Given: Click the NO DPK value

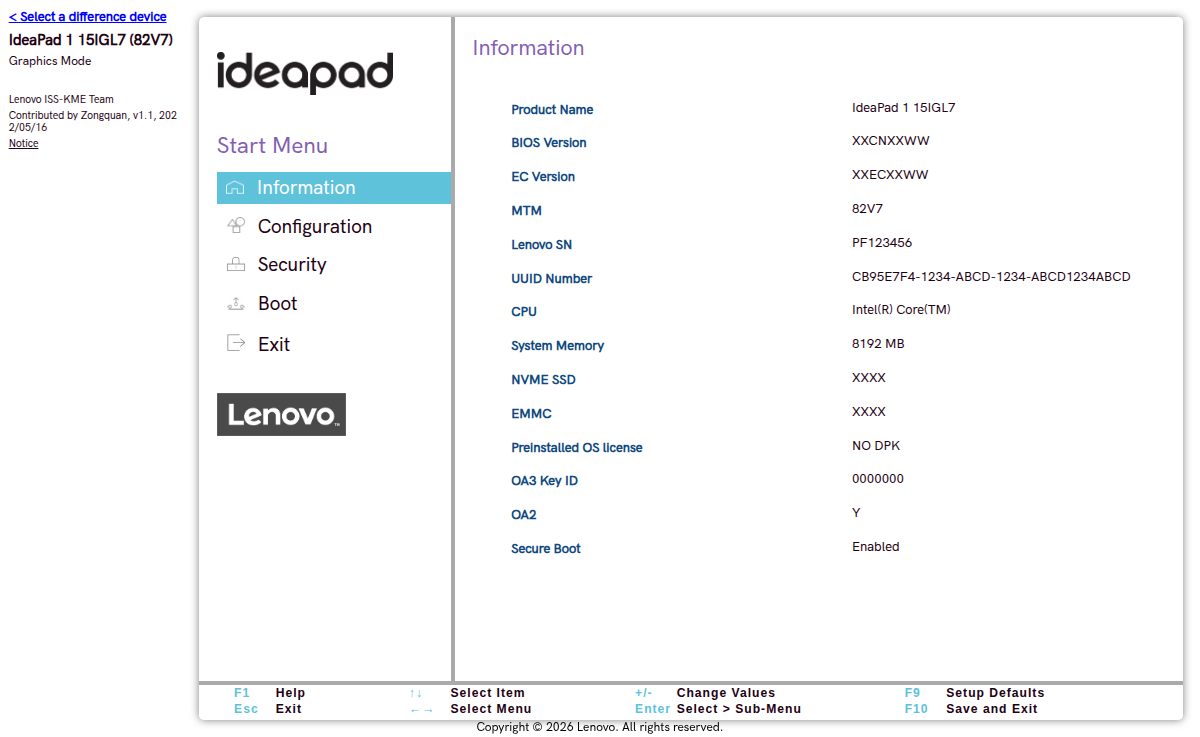Looking at the screenshot, I should 876,446.
